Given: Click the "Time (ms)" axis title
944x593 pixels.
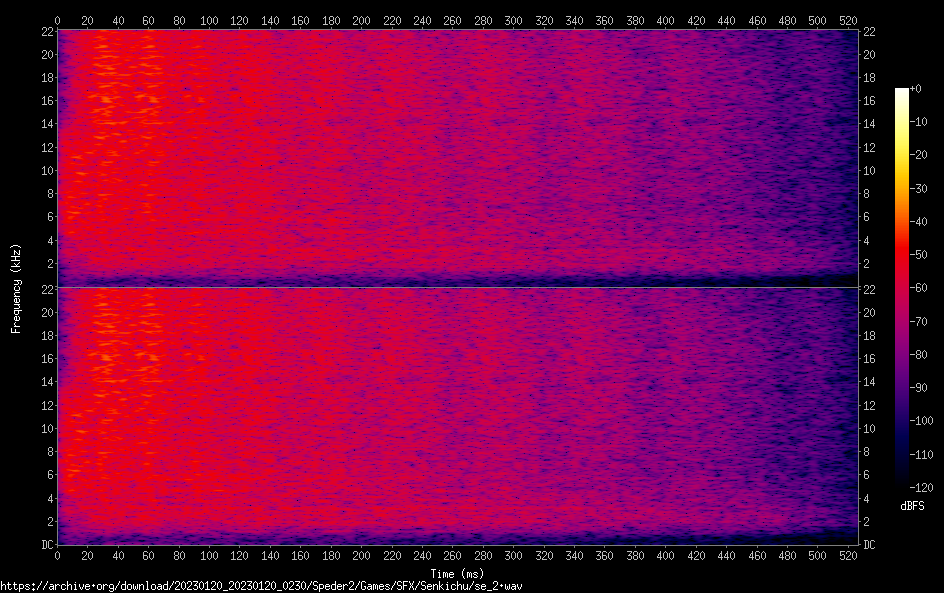Looking at the screenshot, I should click(457, 574).
